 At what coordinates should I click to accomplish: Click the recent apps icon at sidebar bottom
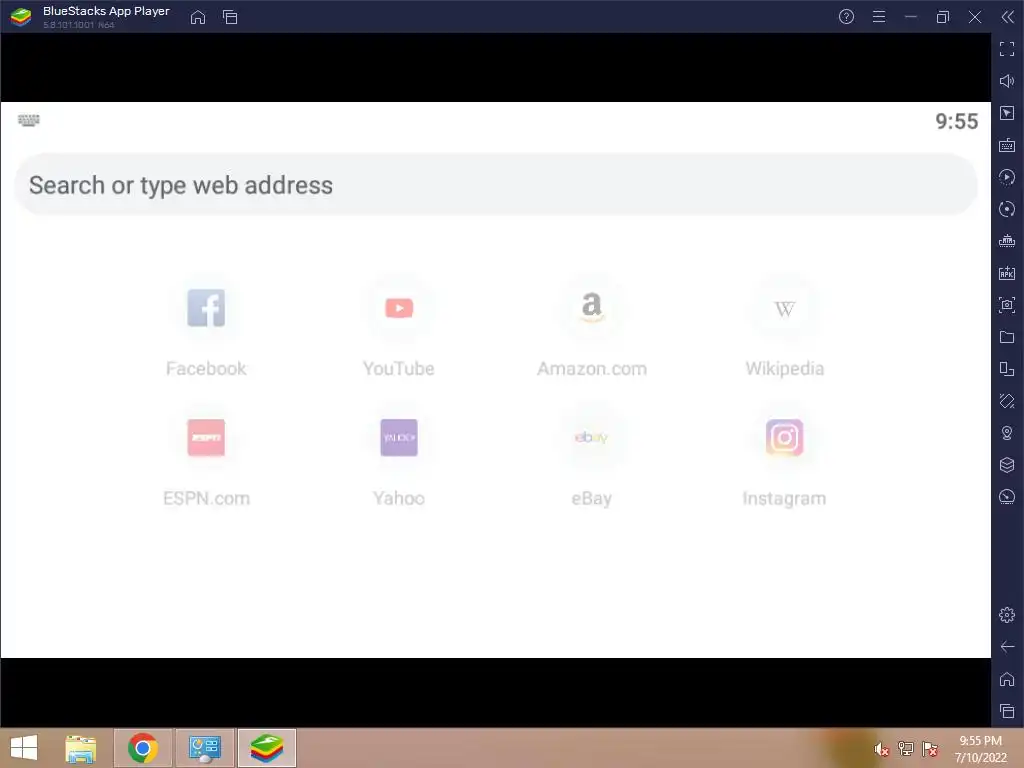coord(1007,711)
